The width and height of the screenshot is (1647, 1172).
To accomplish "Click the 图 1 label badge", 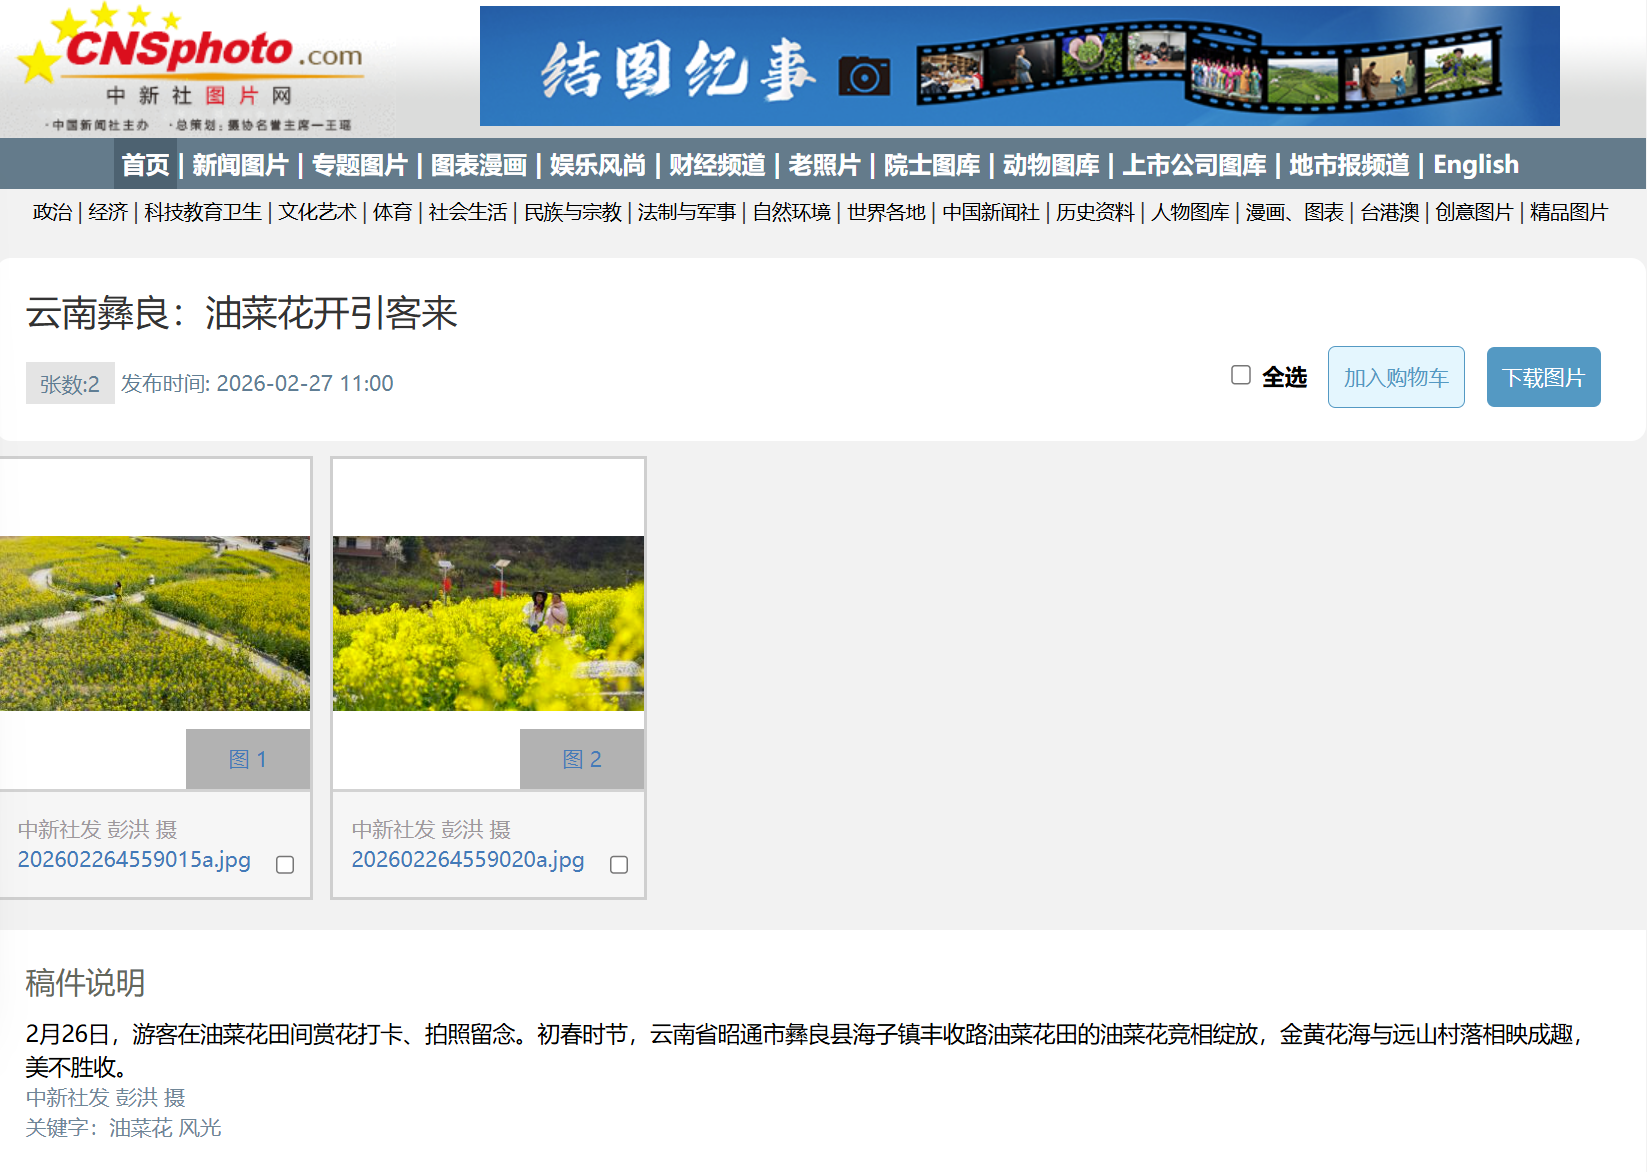I will [x=248, y=759].
